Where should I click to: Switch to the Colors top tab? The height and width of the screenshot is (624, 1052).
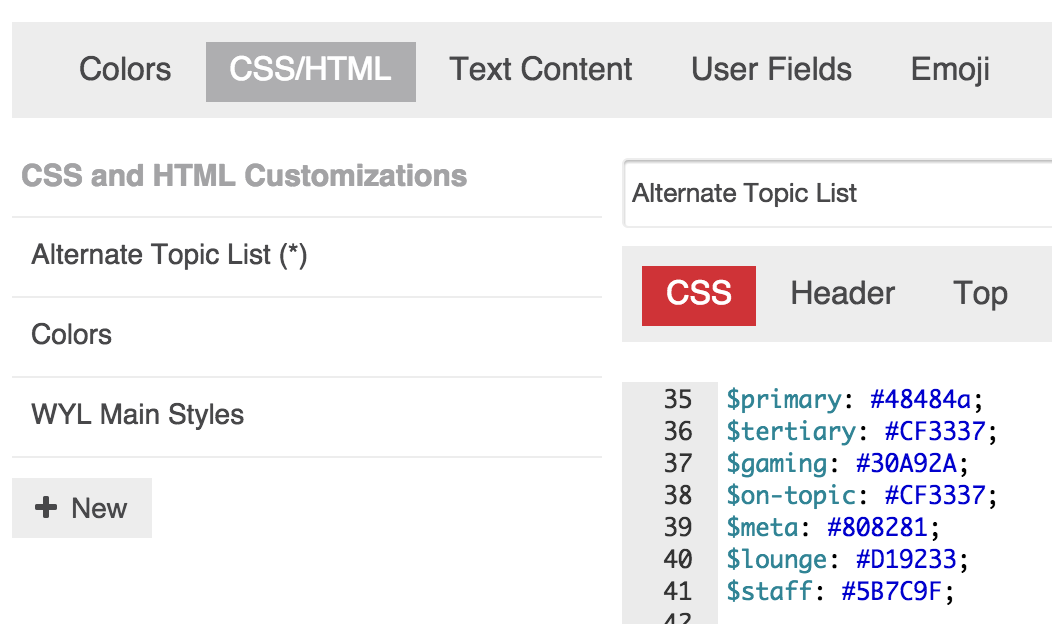[x=125, y=70]
